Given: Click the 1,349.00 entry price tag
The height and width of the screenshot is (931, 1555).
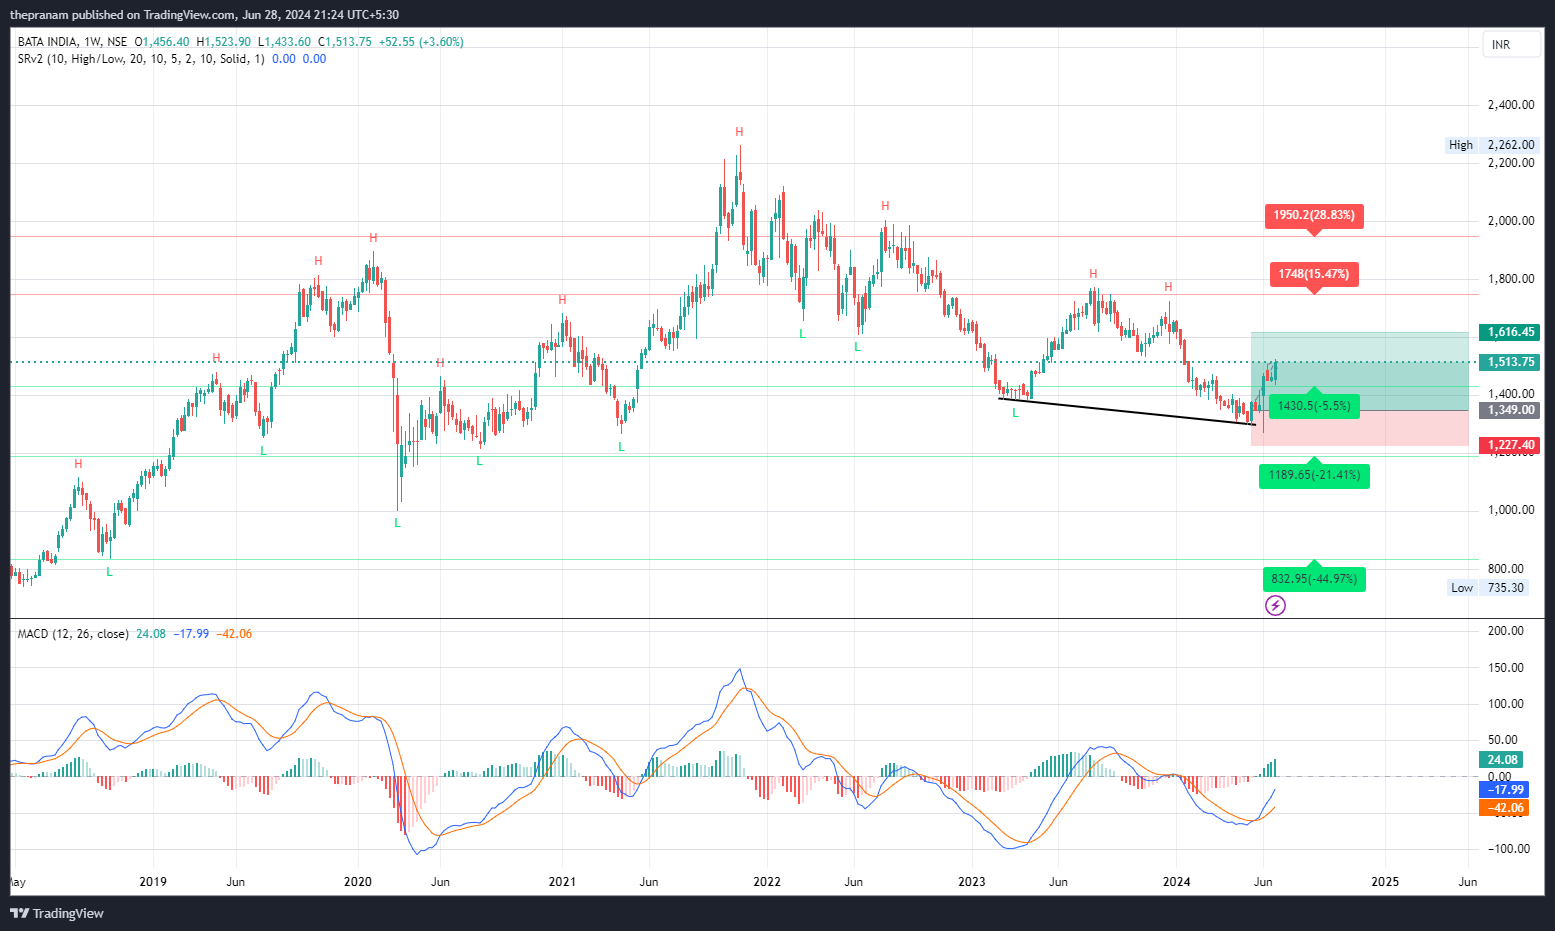Looking at the screenshot, I should point(1510,410).
